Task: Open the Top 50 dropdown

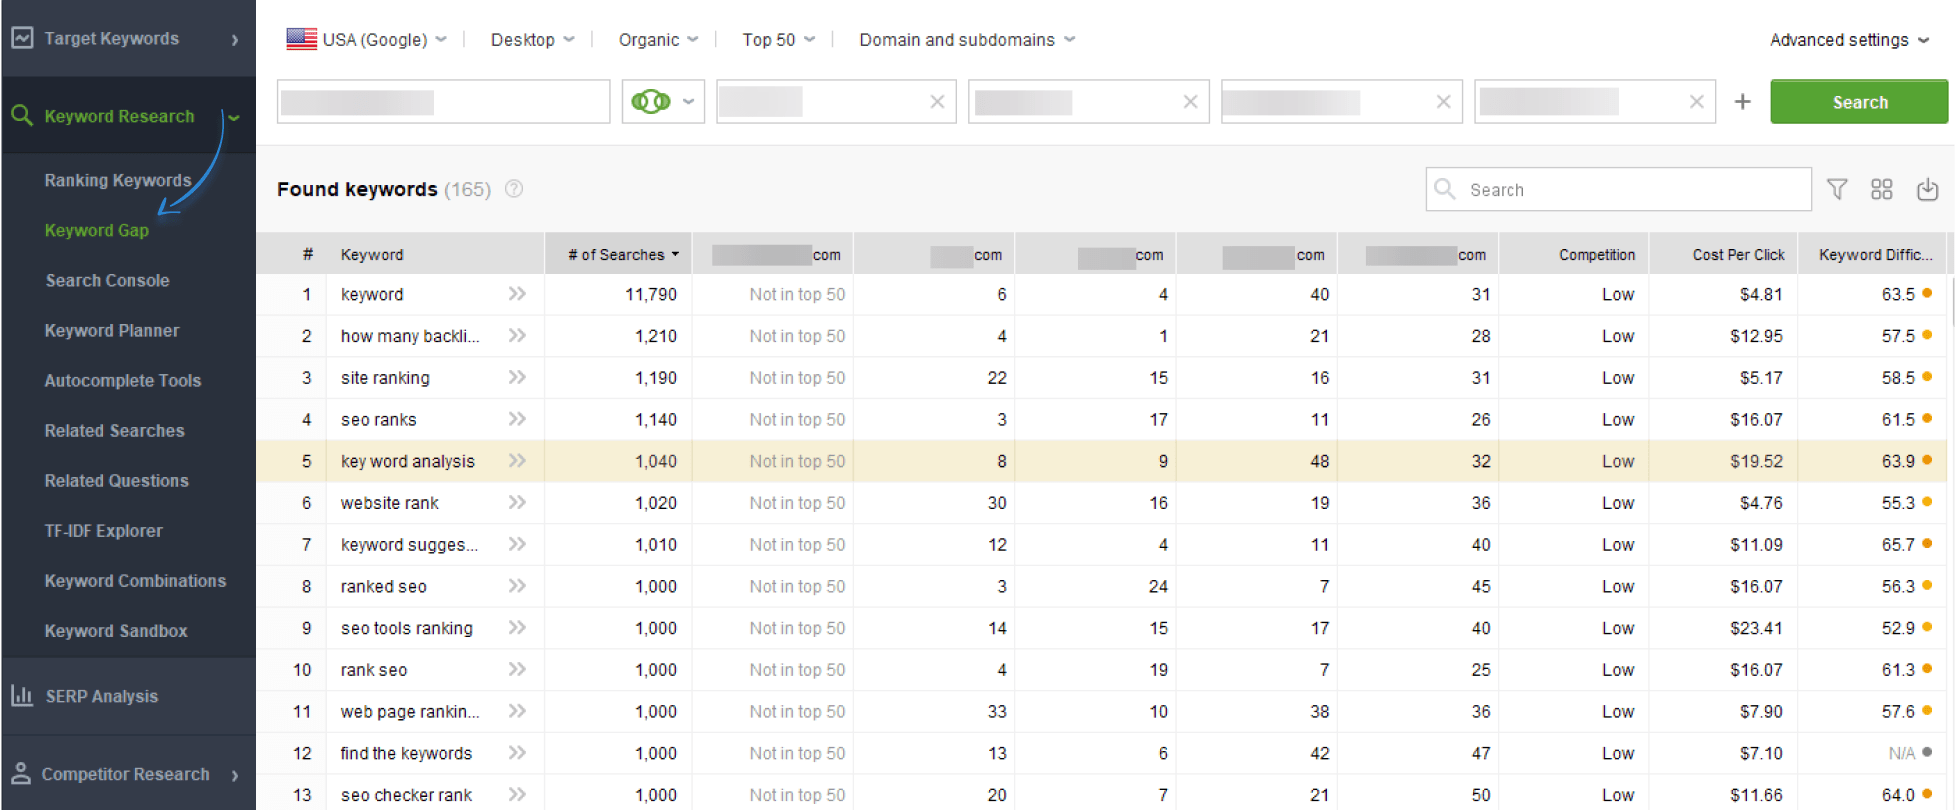Action: (778, 39)
